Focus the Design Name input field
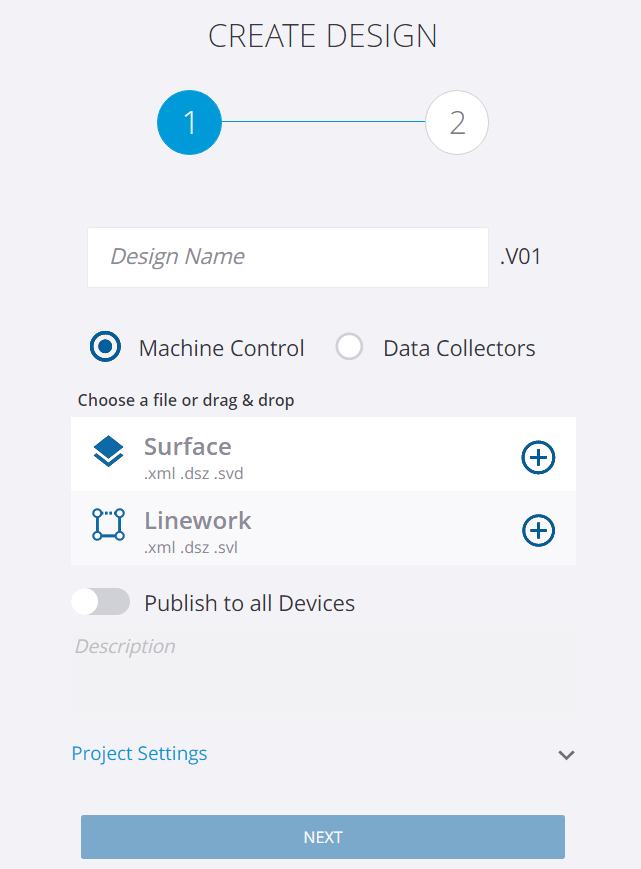The width and height of the screenshot is (641, 869). click(x=288, y=257)
